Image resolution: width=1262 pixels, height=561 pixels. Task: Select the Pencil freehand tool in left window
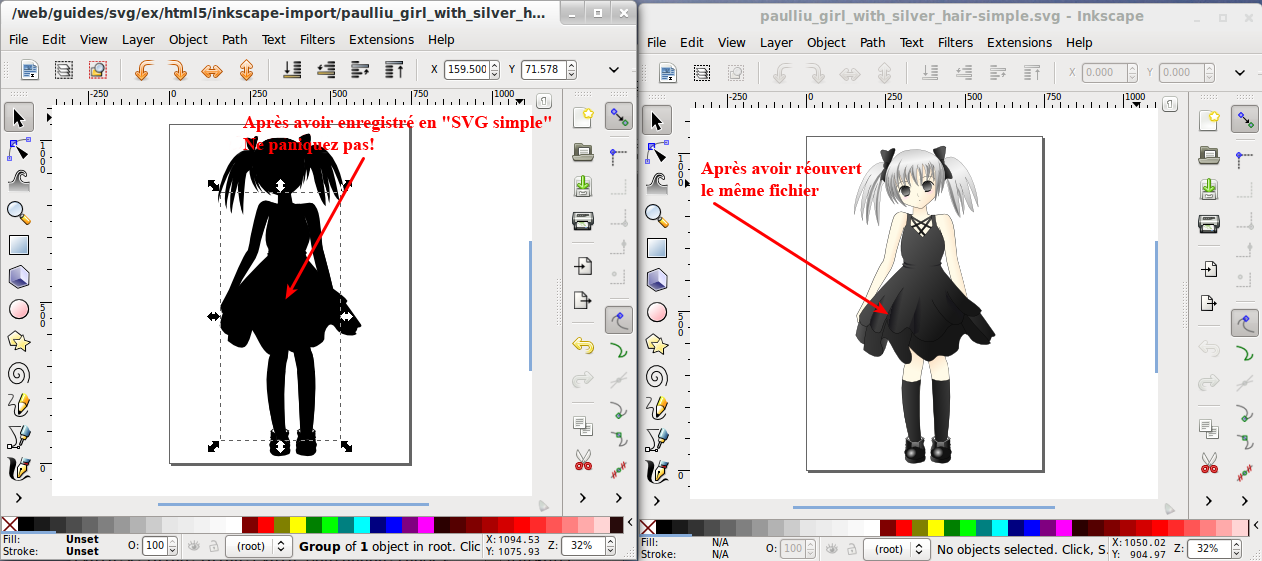(18, 405)
